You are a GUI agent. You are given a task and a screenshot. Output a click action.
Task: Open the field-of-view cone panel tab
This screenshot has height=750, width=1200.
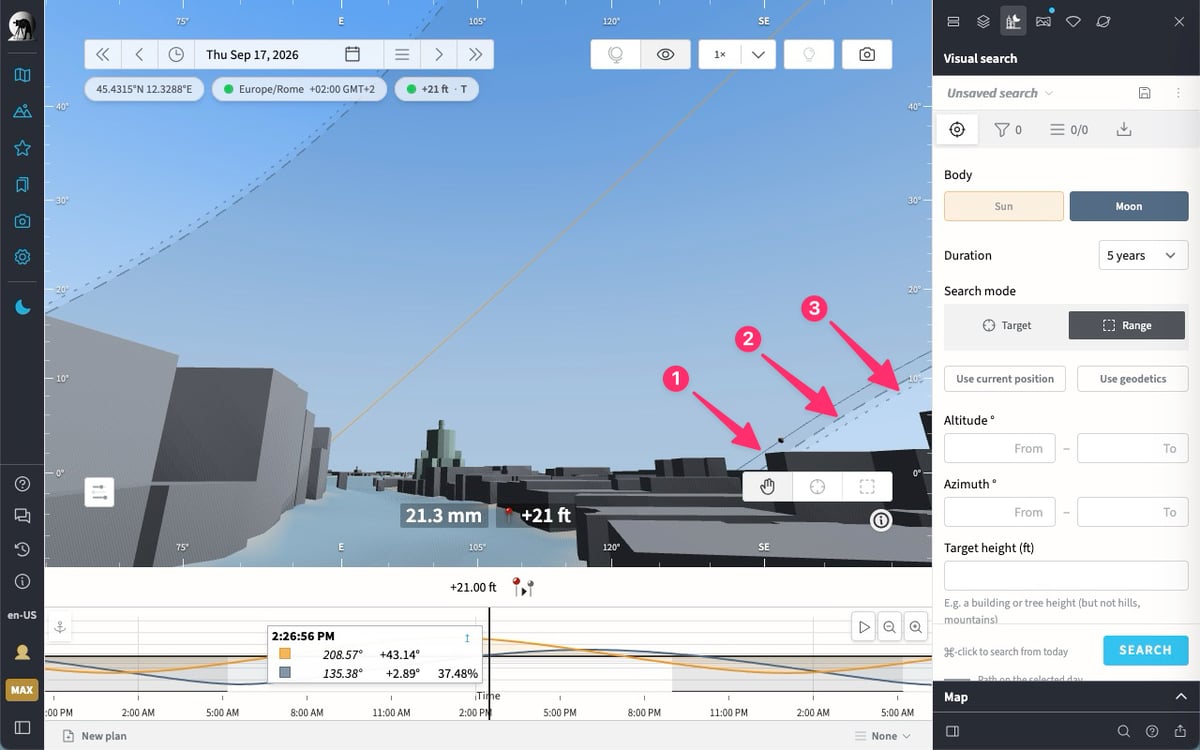pyautogui.click(x=1073, y=20)
